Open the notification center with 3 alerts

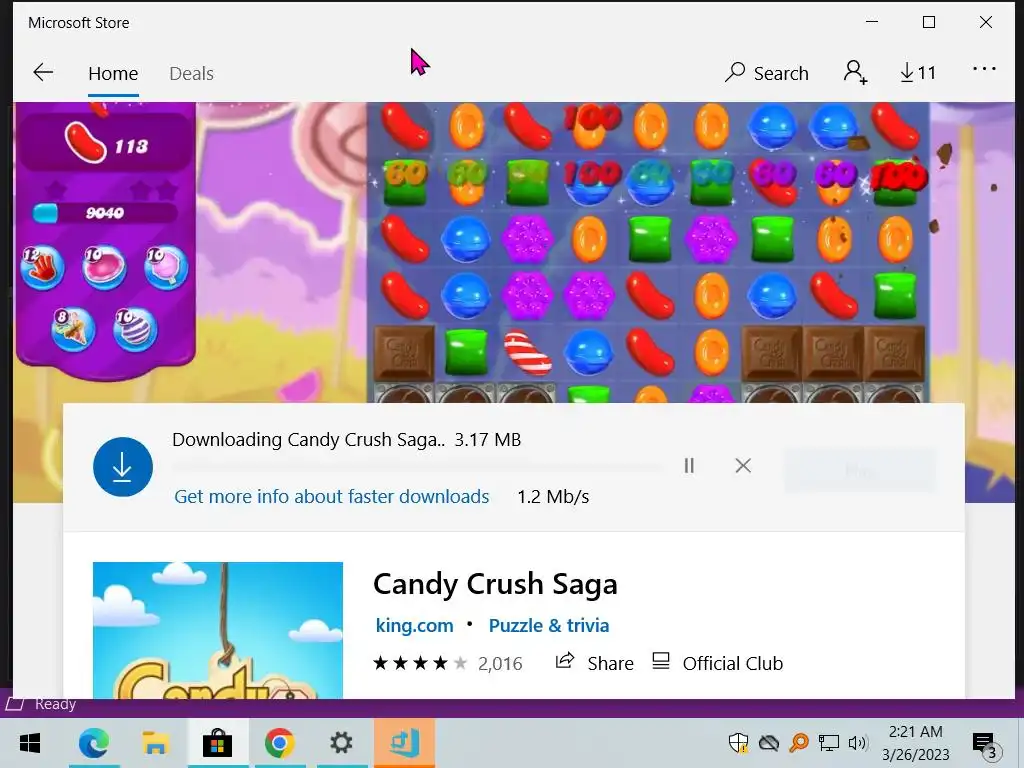point(985,744)
